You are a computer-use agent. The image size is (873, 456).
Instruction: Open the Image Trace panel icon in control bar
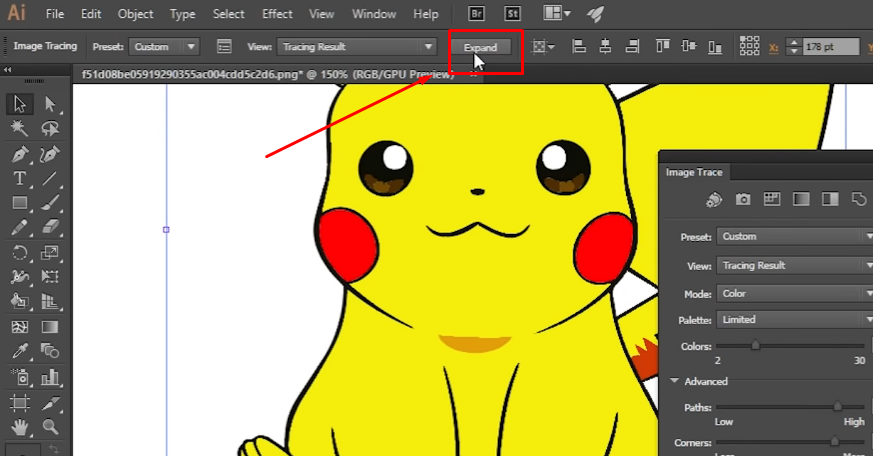tap(224, 47)
